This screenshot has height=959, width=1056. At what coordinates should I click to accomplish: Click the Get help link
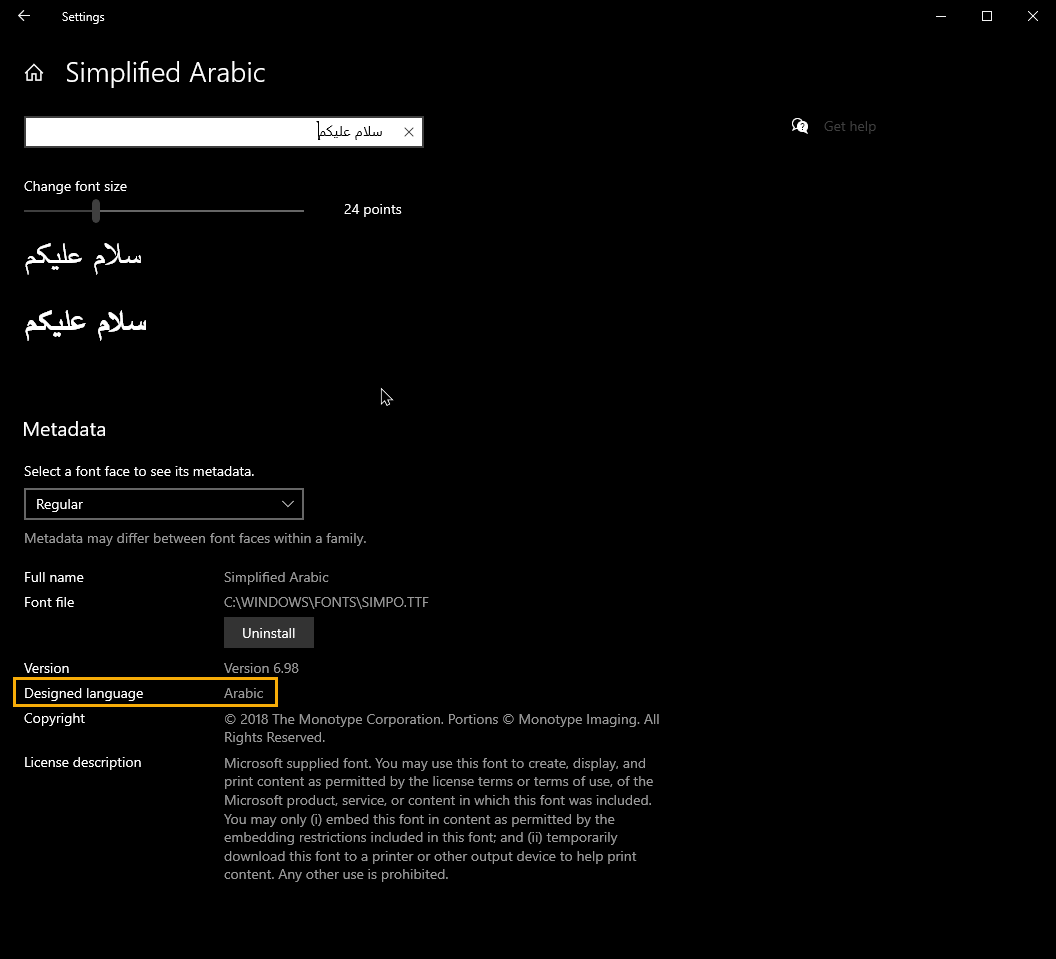click(x=849, y=126)
